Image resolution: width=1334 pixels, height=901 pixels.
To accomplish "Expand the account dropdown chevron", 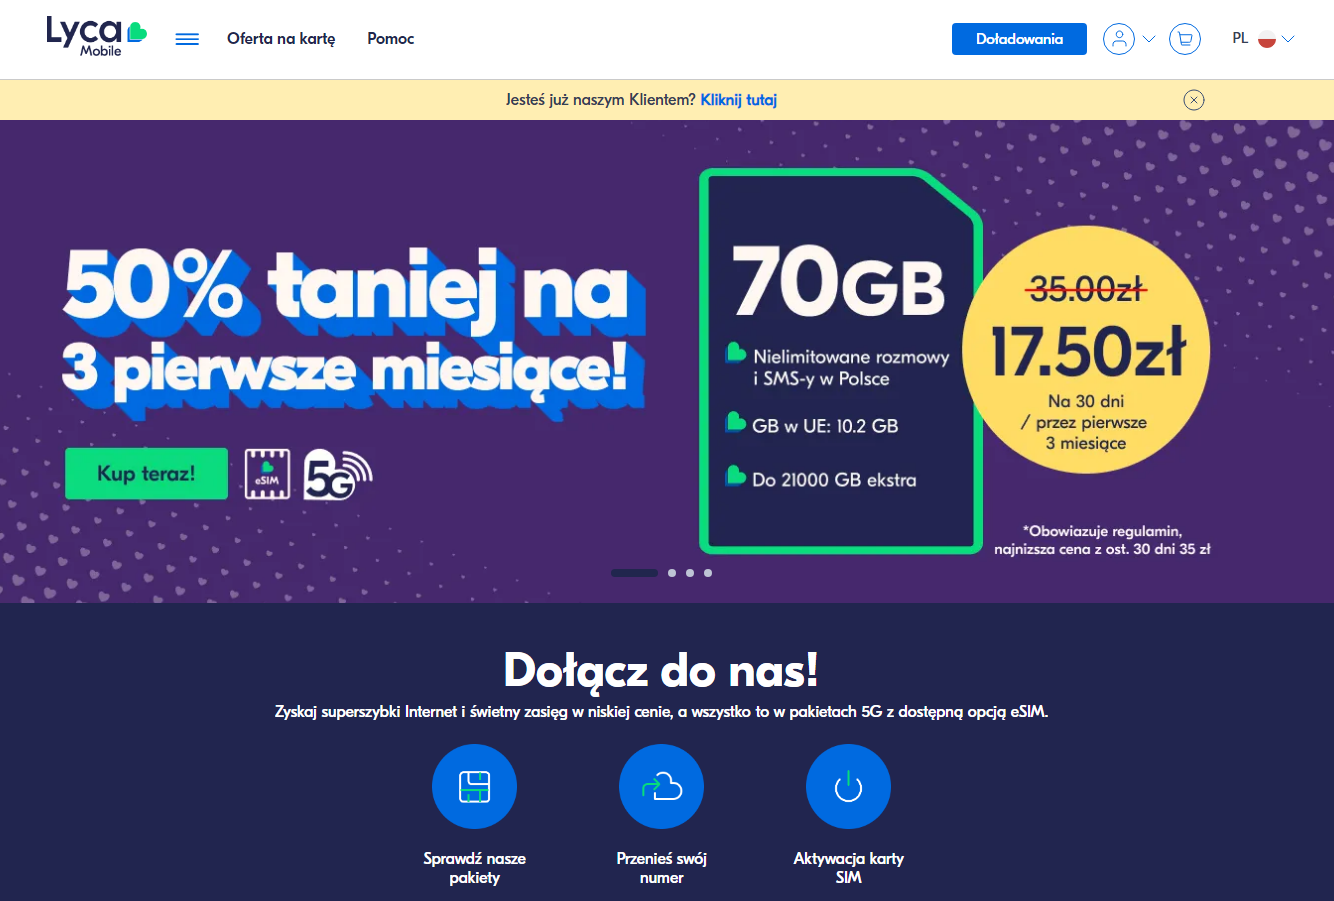I will [1149, 39].
